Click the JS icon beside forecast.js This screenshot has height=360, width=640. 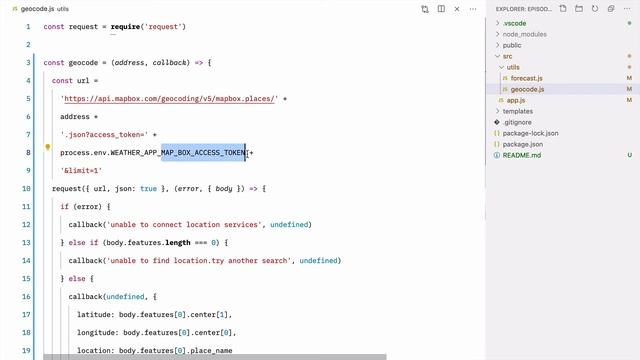(x=505, y=78)
